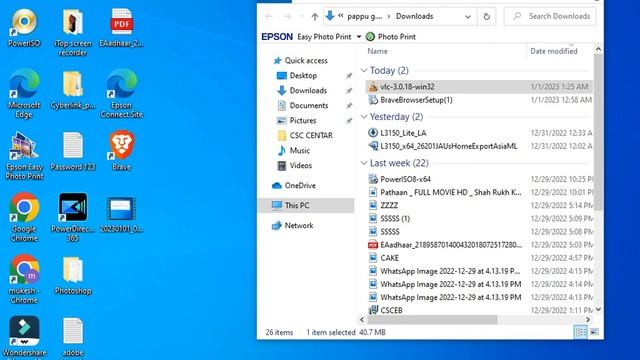Switch to details view layout button

[580, 332]
